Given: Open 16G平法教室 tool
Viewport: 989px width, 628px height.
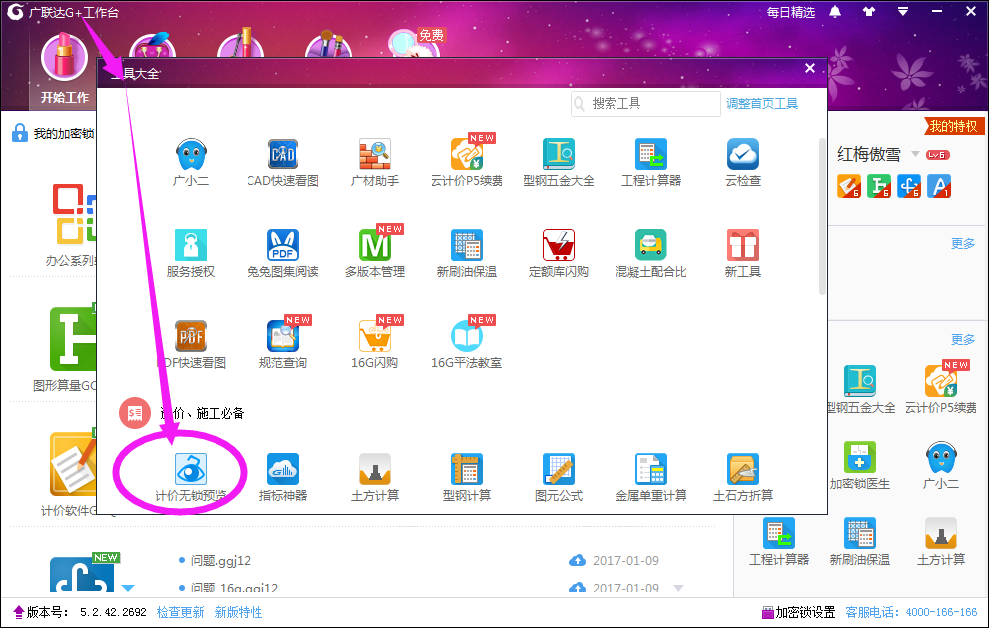Looking at the screenshot, I should click(467, 344).
